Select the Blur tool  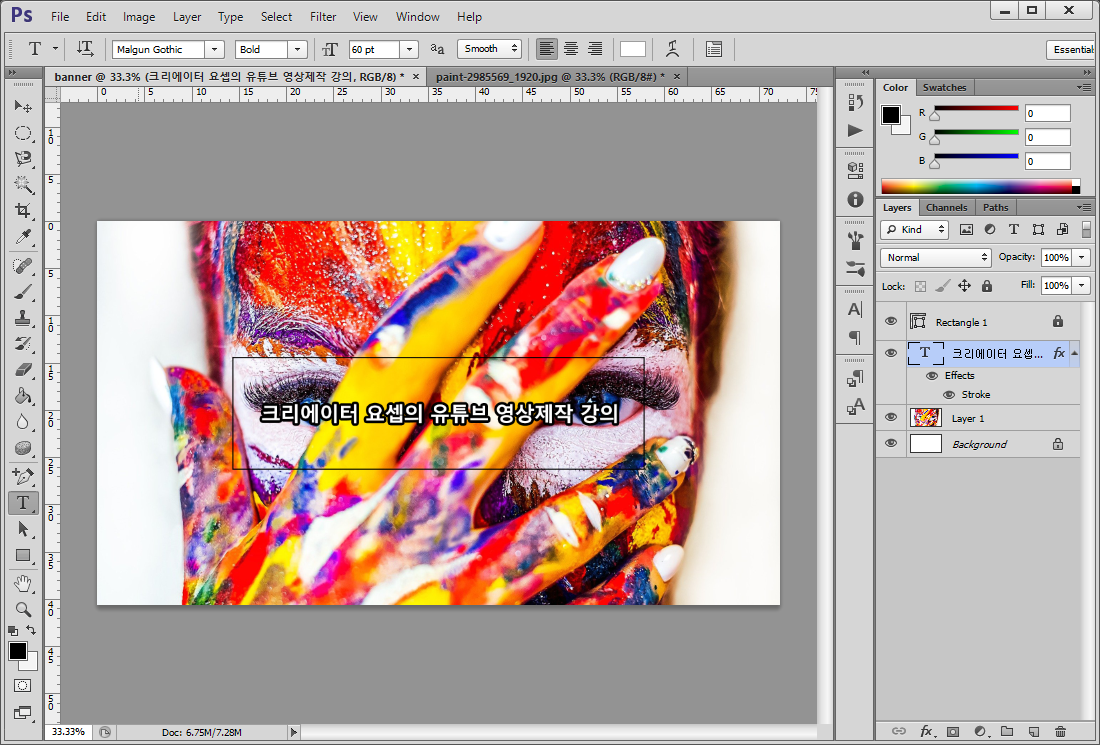tap(23, 422)
